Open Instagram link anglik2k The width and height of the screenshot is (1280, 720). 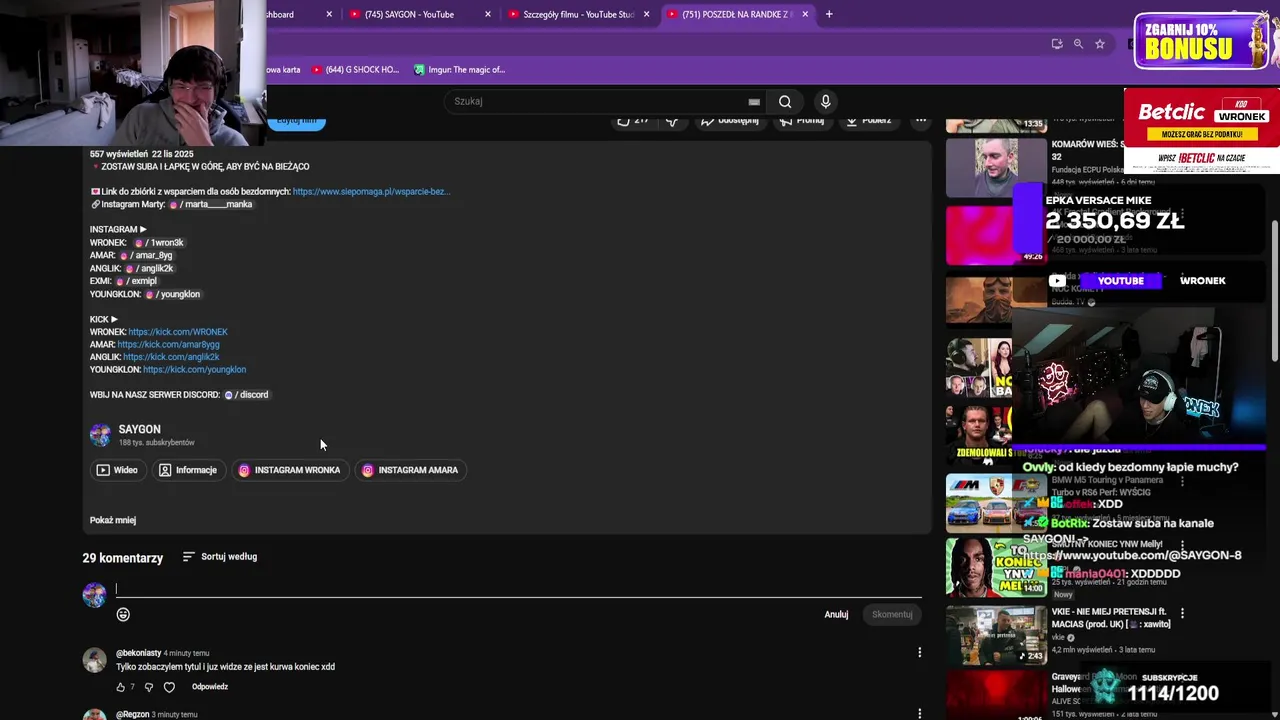149,269
